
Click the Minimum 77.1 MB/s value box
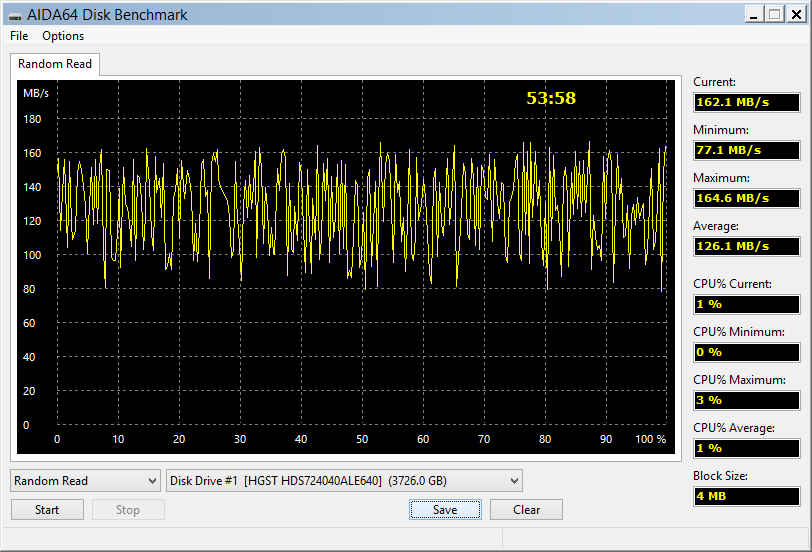(747, 150)
